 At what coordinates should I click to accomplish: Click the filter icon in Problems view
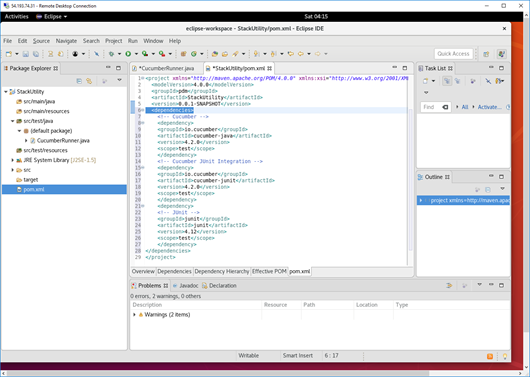[449, 286]
